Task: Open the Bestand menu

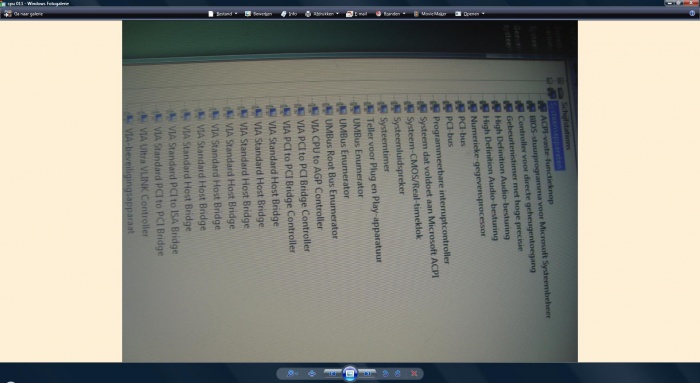Action: (x=223, y=14)
